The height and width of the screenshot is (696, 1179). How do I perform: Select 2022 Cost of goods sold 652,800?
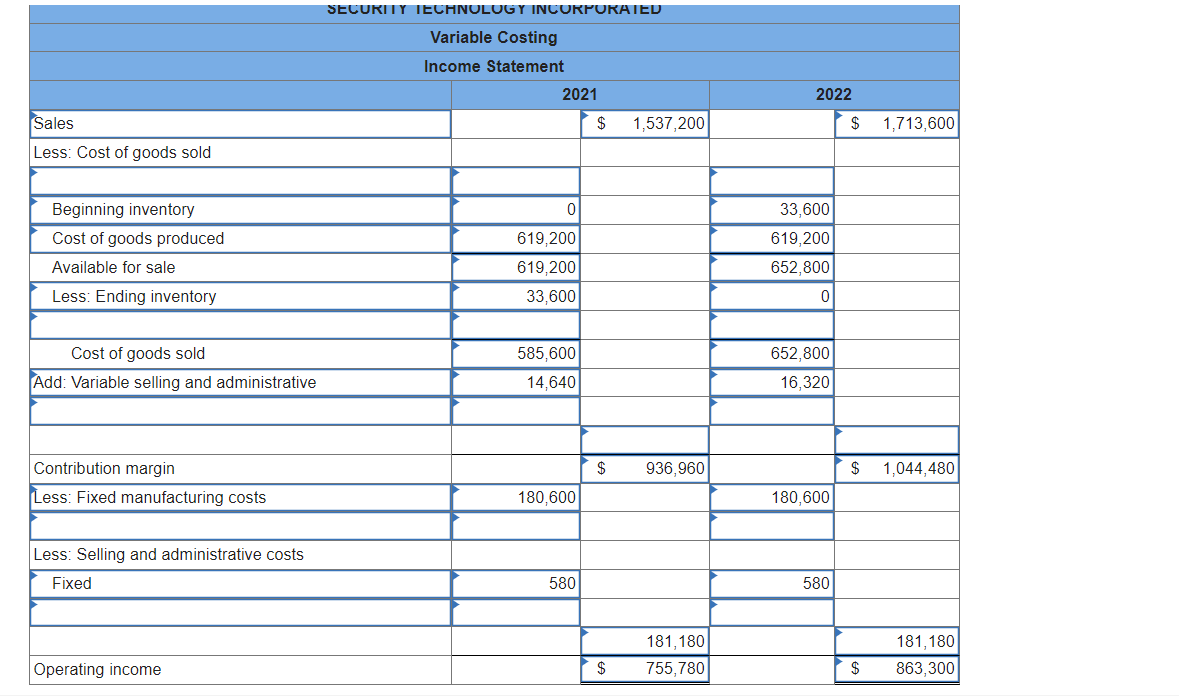pyautogui.click(x=771, y=354)
